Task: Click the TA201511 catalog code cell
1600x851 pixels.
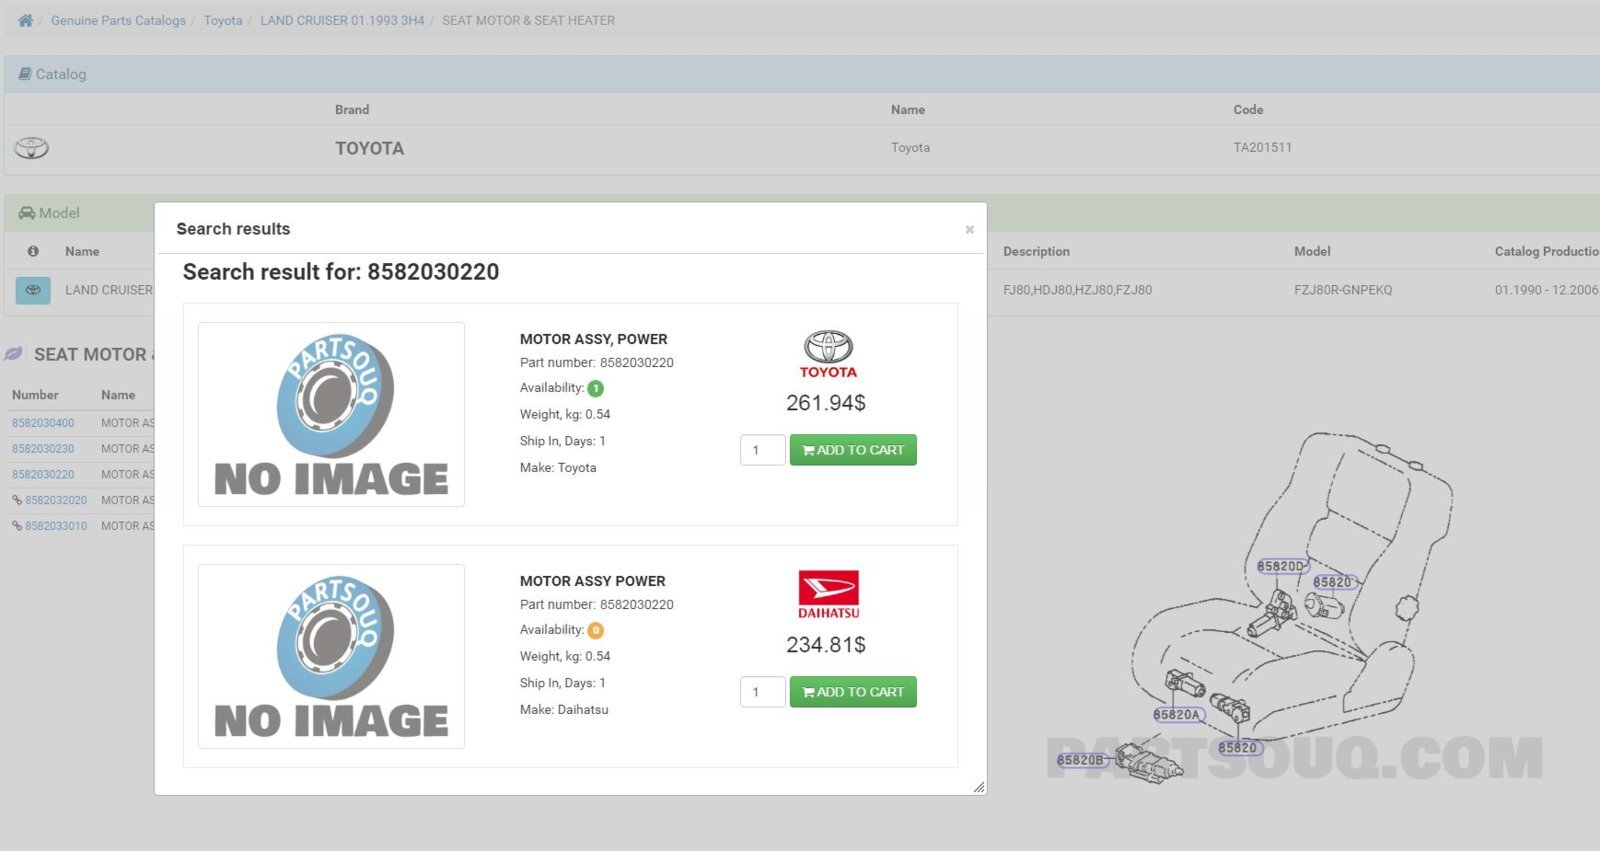Action: (1262, 147)
